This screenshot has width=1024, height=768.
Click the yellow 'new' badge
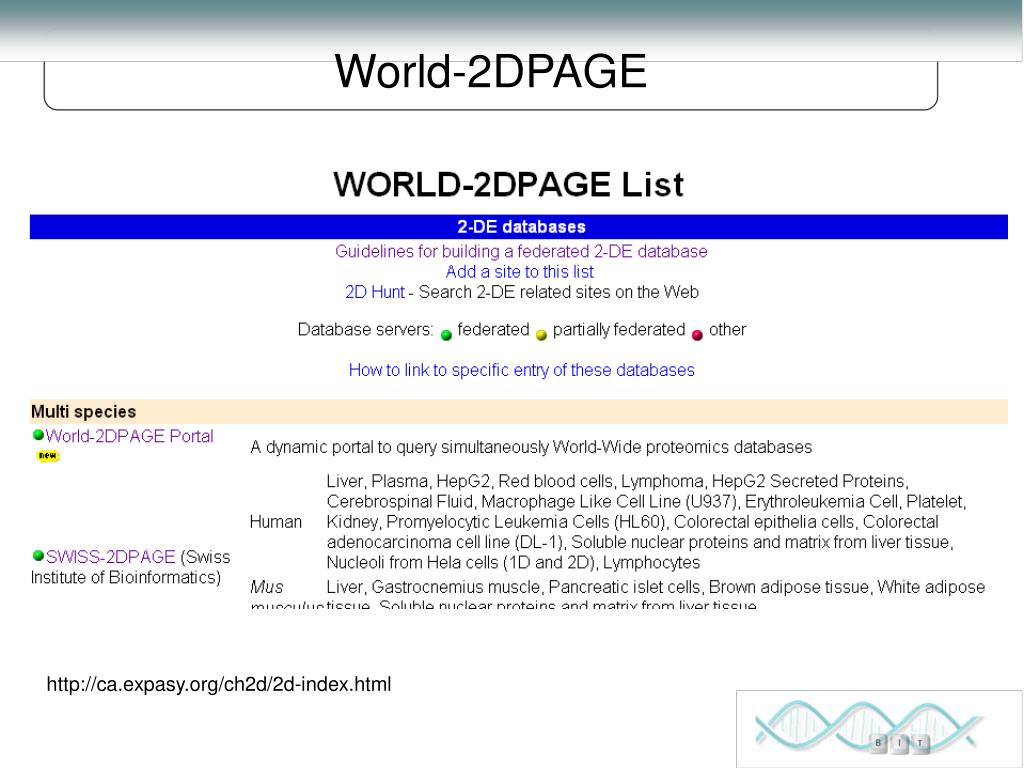coord(48,456)
